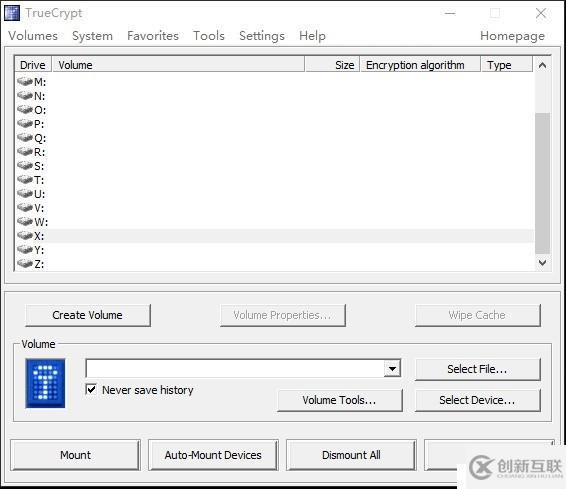Click the drive list scroll down arrow

[x=542, y=263]
